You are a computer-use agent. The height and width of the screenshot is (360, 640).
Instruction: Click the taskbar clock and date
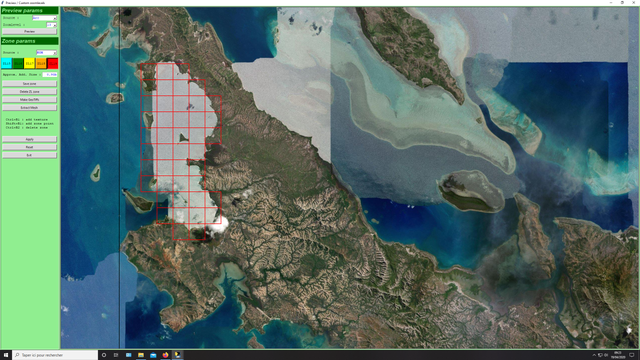618,355
